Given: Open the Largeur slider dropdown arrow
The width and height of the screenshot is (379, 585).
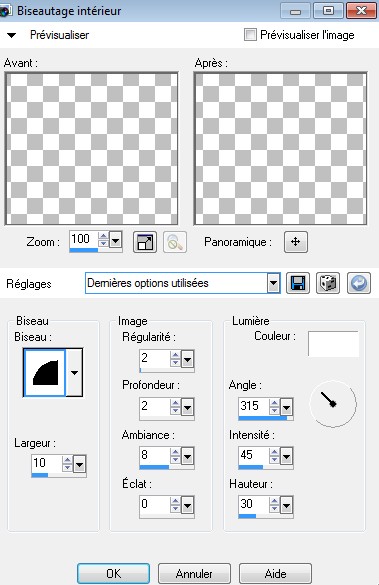Looking at the screenshot, I should pyautogui.click(x=80, y=464).
